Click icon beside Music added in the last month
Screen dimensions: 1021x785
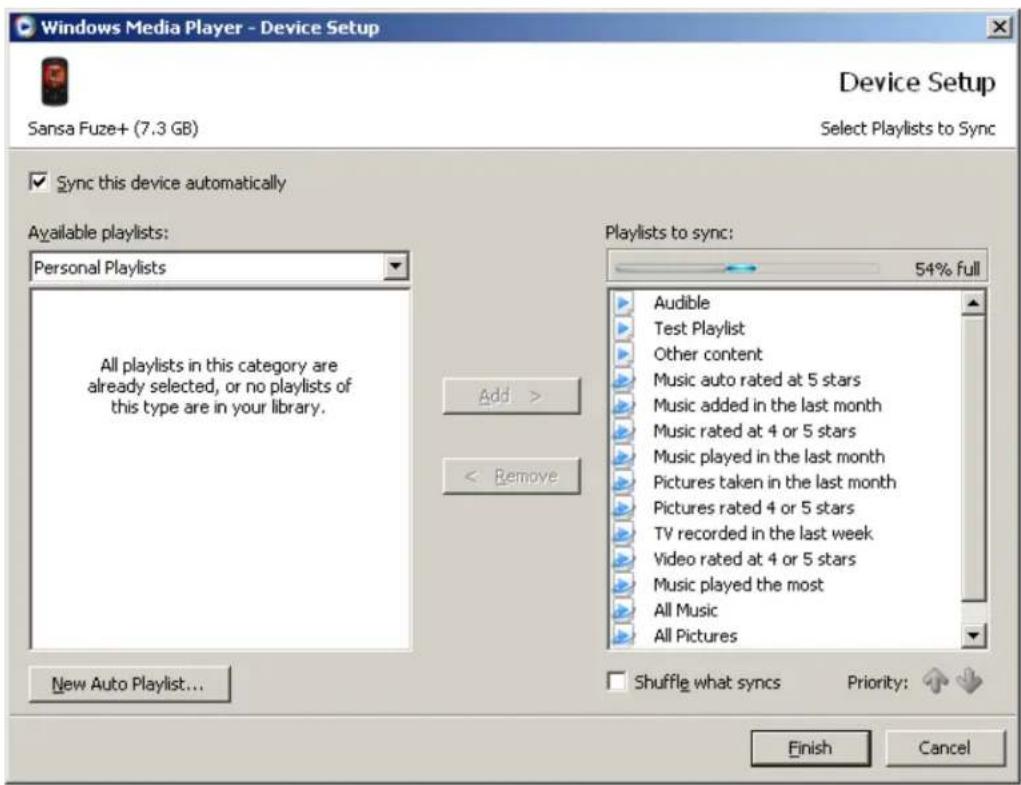[623, 406]
